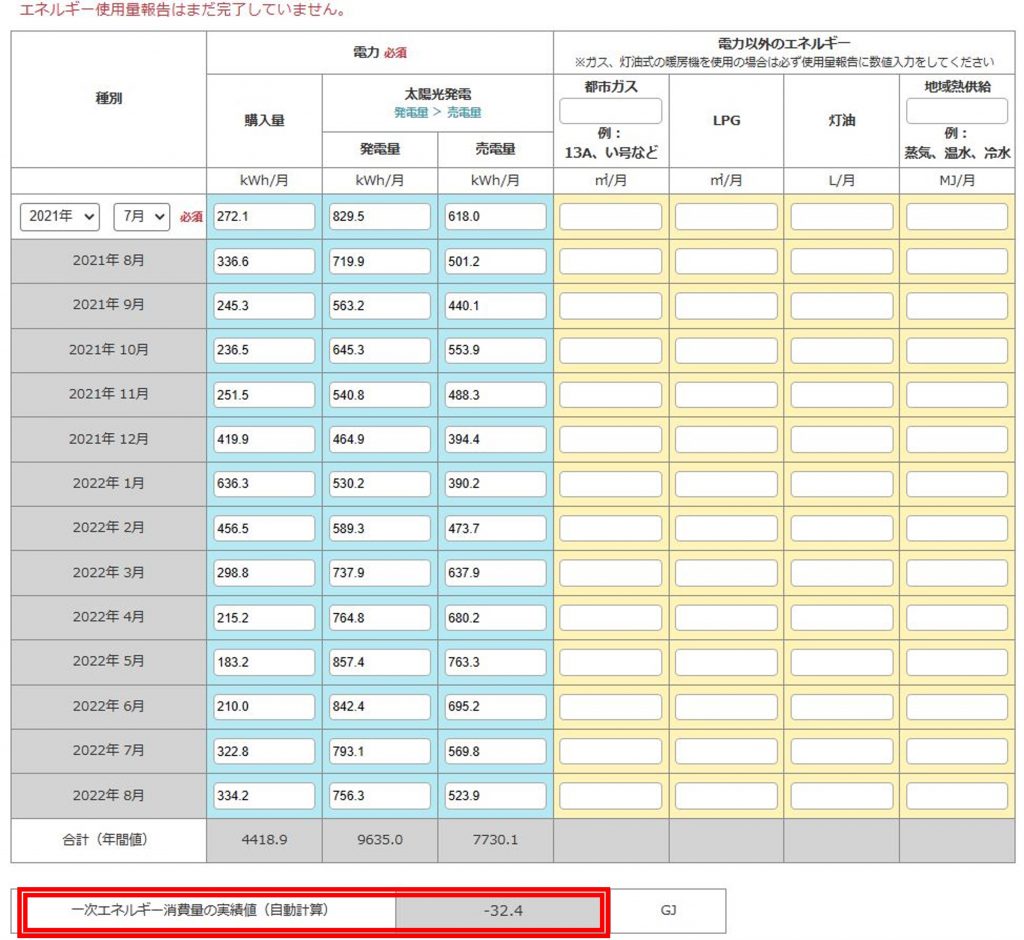This screenshot has width=1024, height=940.
Task: Edit 2021年 12月 sold power field 394.4
Action: [x=496, y=440]
